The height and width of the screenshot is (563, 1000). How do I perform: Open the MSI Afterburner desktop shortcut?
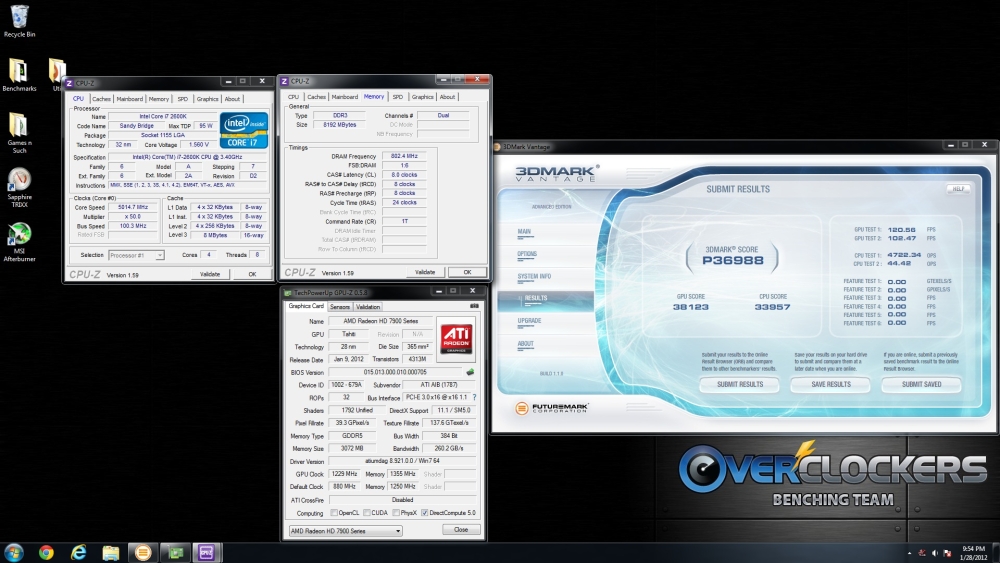click(18, 236)
